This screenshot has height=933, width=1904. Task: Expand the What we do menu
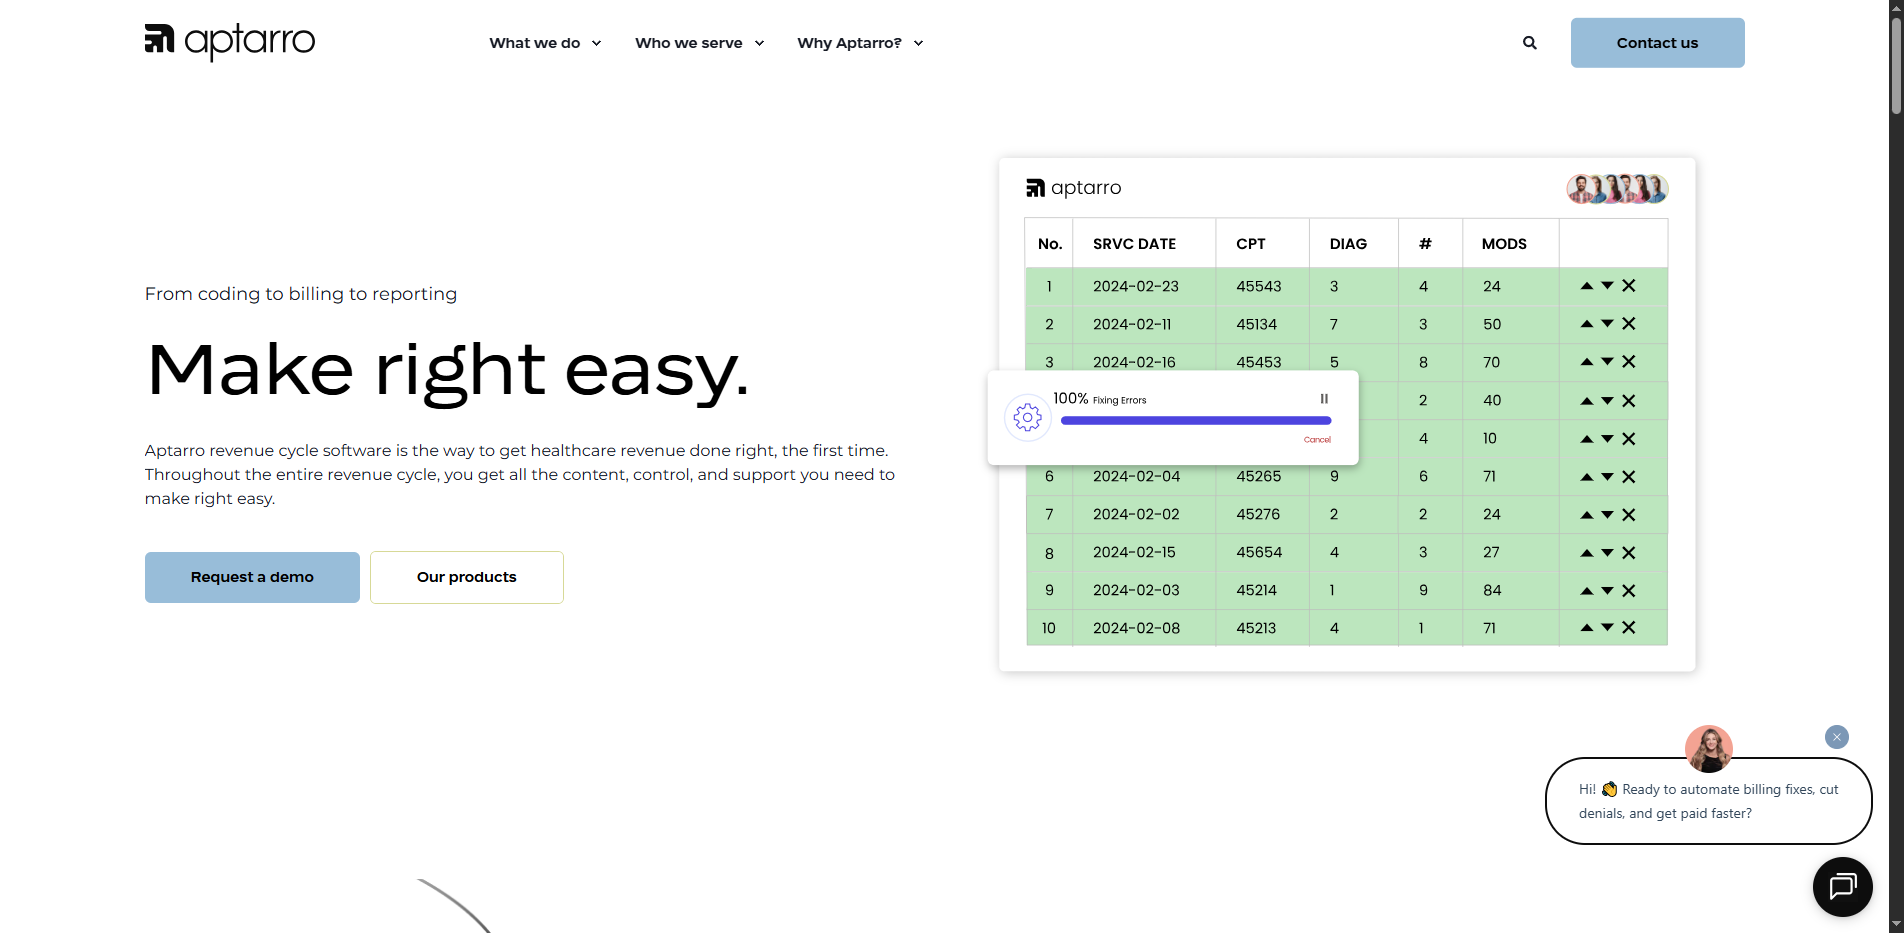545,43
